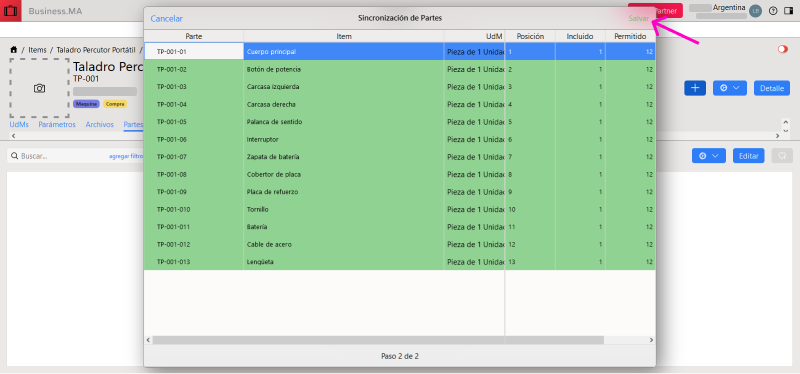This screenshot has width=800, height=374.
Task: Open the LB user avatar
Action: pyautogui.click(x=756, y=11)
